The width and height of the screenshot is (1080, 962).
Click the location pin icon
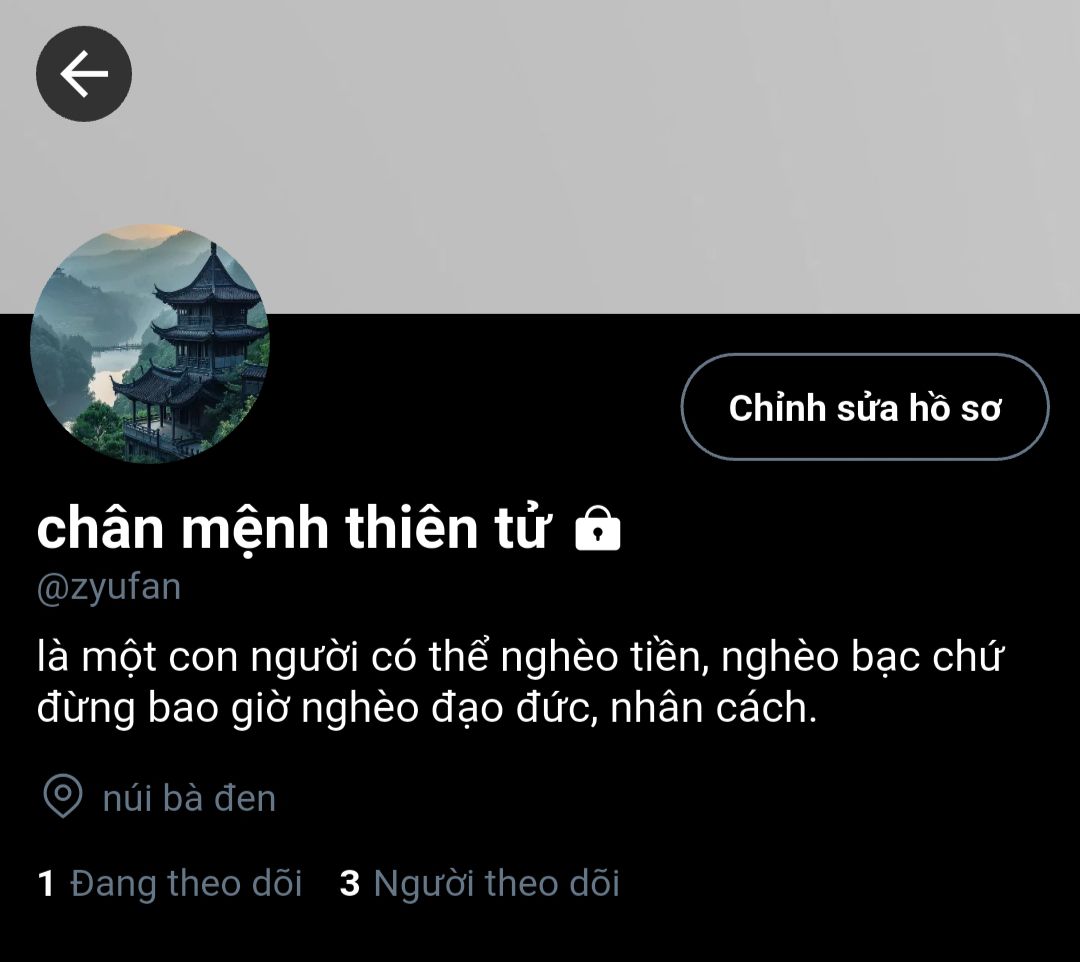63,796
